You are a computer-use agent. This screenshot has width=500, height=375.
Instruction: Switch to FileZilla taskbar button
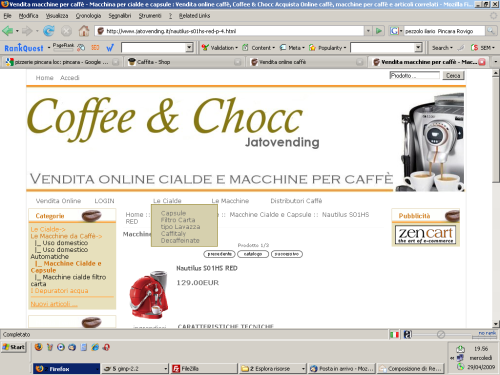(204, 368)
